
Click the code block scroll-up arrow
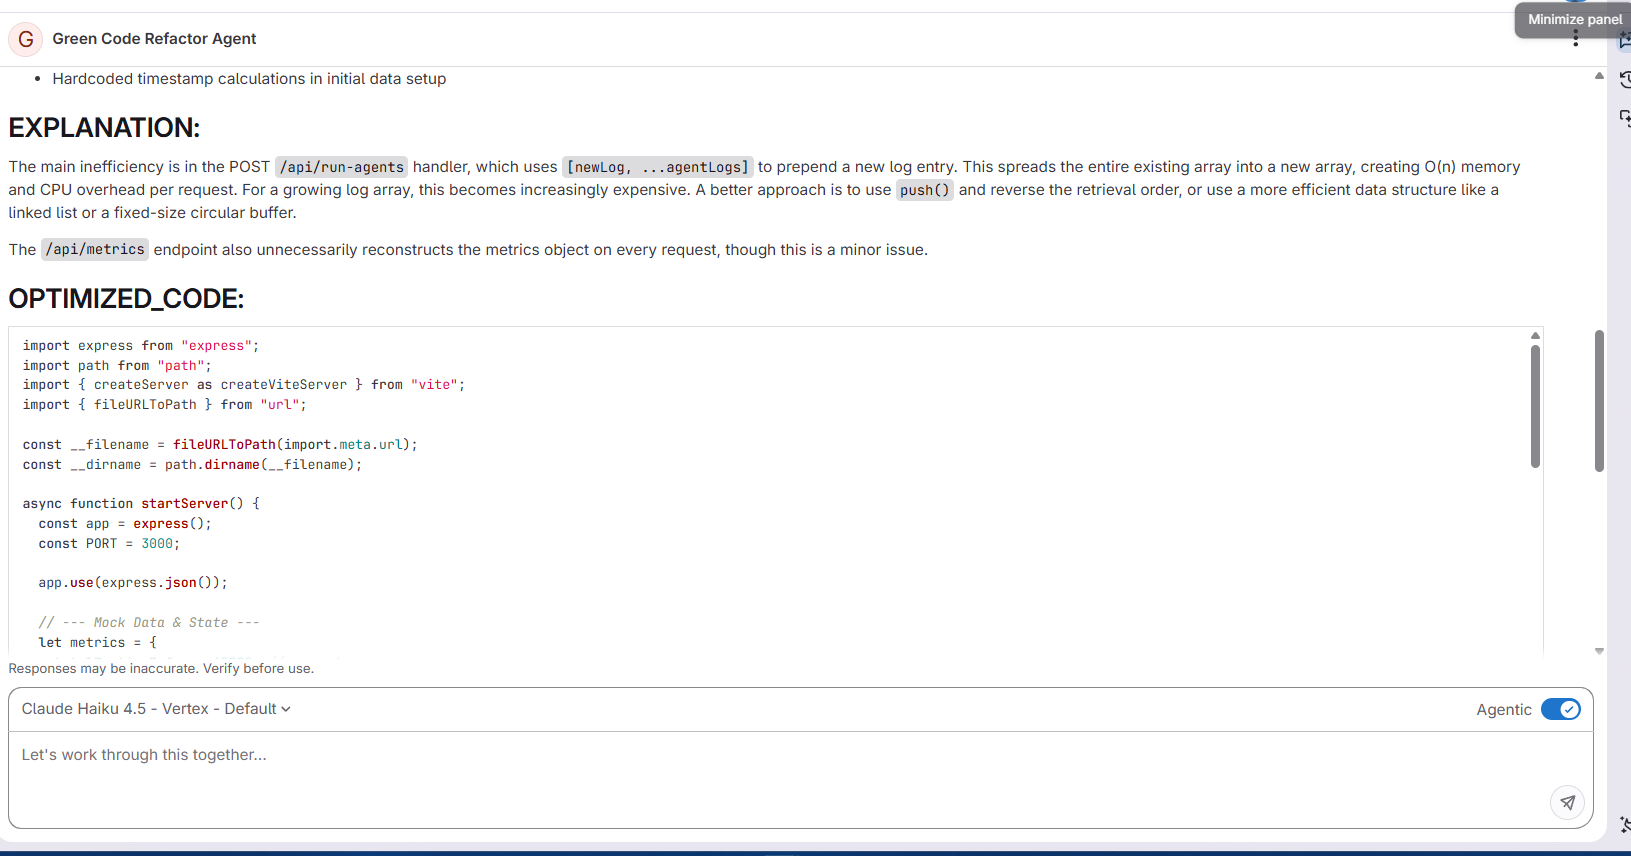(1535, 336)
